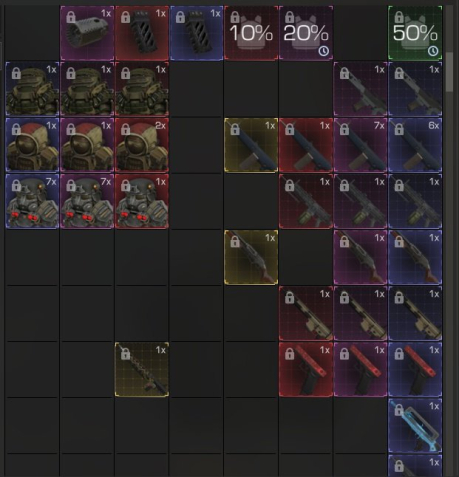
Task: Select the 7x purple blue-SMG stack
Action: pos(360,145)
